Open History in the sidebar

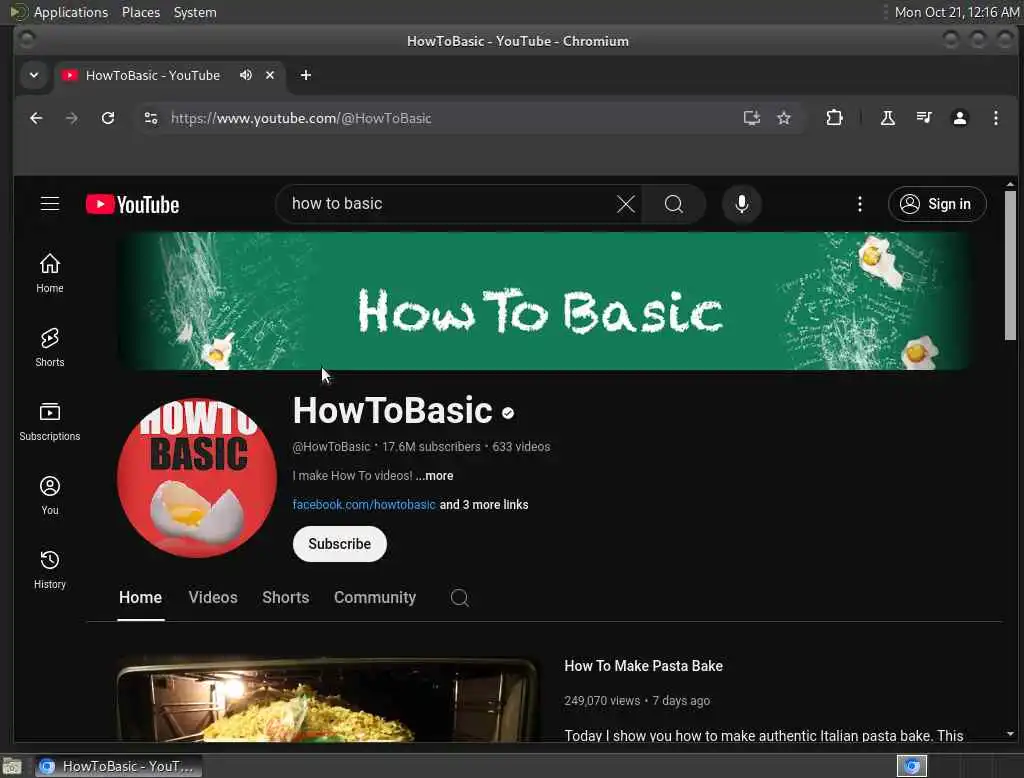50,569
